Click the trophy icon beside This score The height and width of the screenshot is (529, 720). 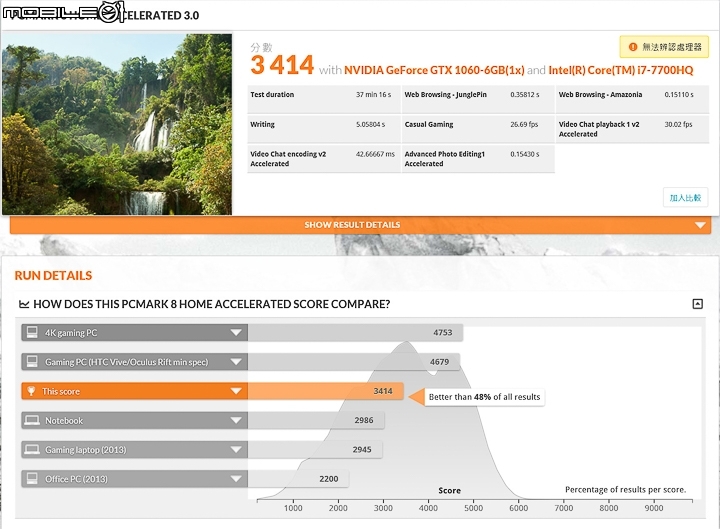31,391
